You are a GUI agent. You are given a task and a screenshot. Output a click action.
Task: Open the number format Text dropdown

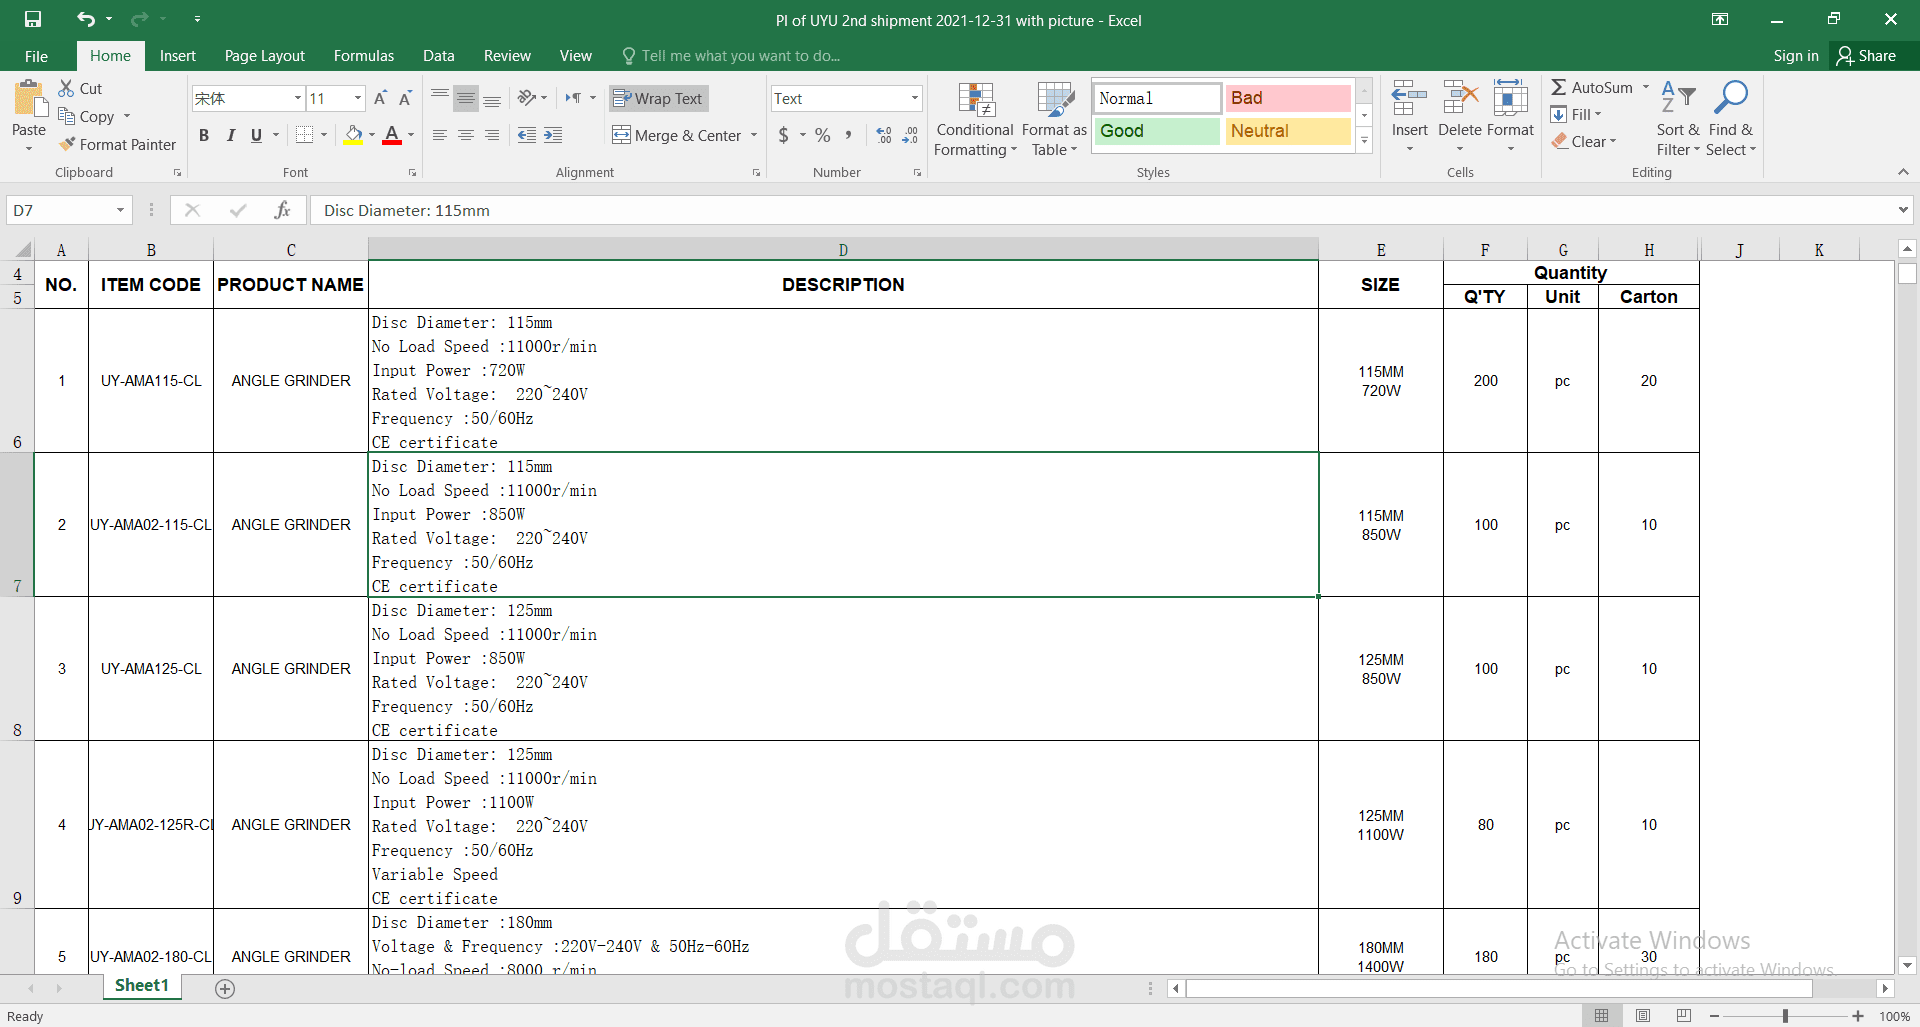pyautogui.click(x=914, y=98)
